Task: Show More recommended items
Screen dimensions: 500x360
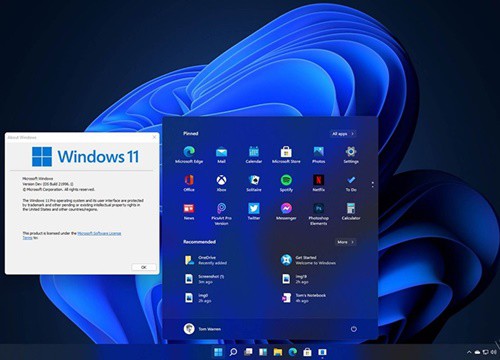Action: 345,242
